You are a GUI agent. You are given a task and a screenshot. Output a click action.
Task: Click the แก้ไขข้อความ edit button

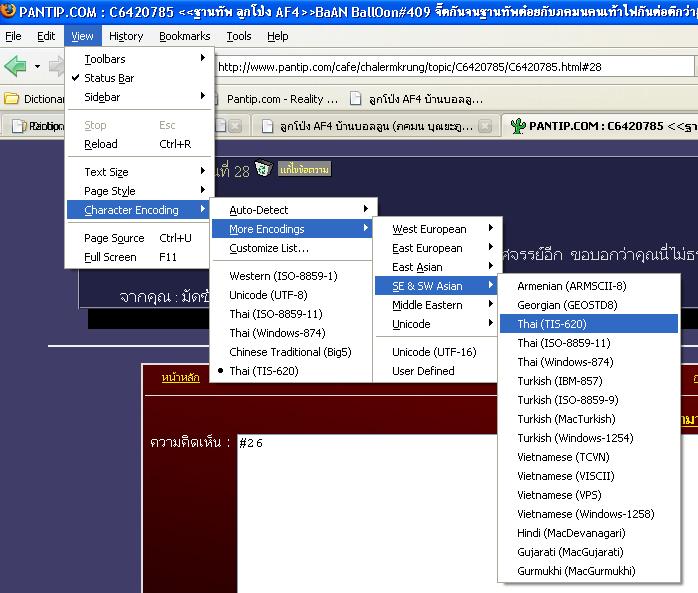(x=304, y=169)
